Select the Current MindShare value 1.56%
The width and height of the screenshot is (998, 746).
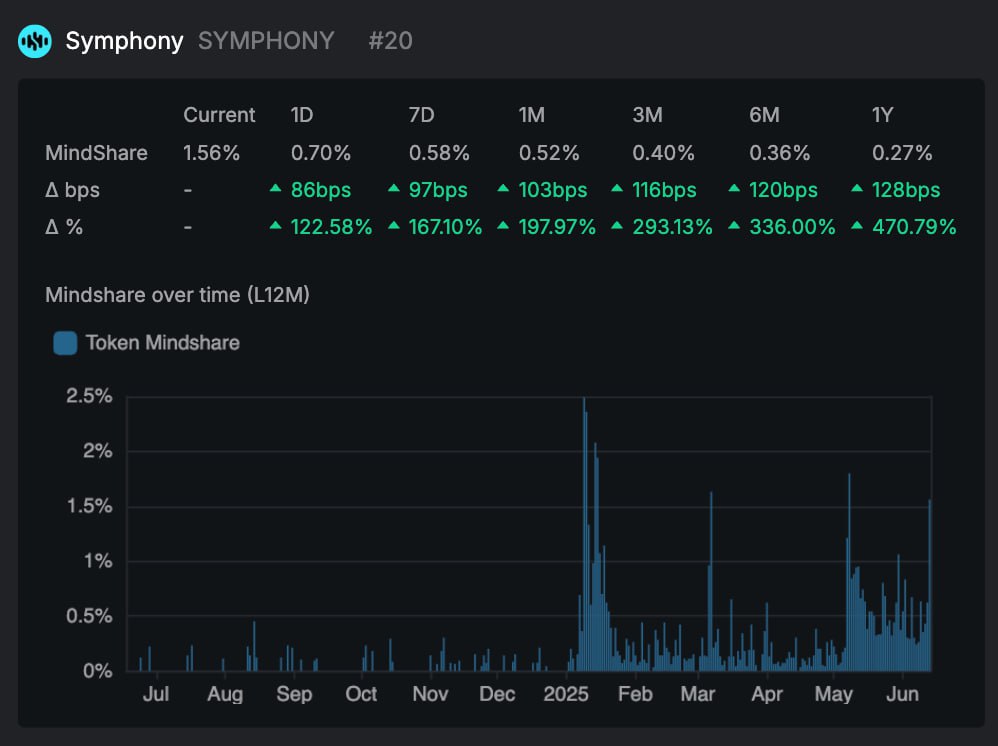pyautogui.click(x=210, y=153)
